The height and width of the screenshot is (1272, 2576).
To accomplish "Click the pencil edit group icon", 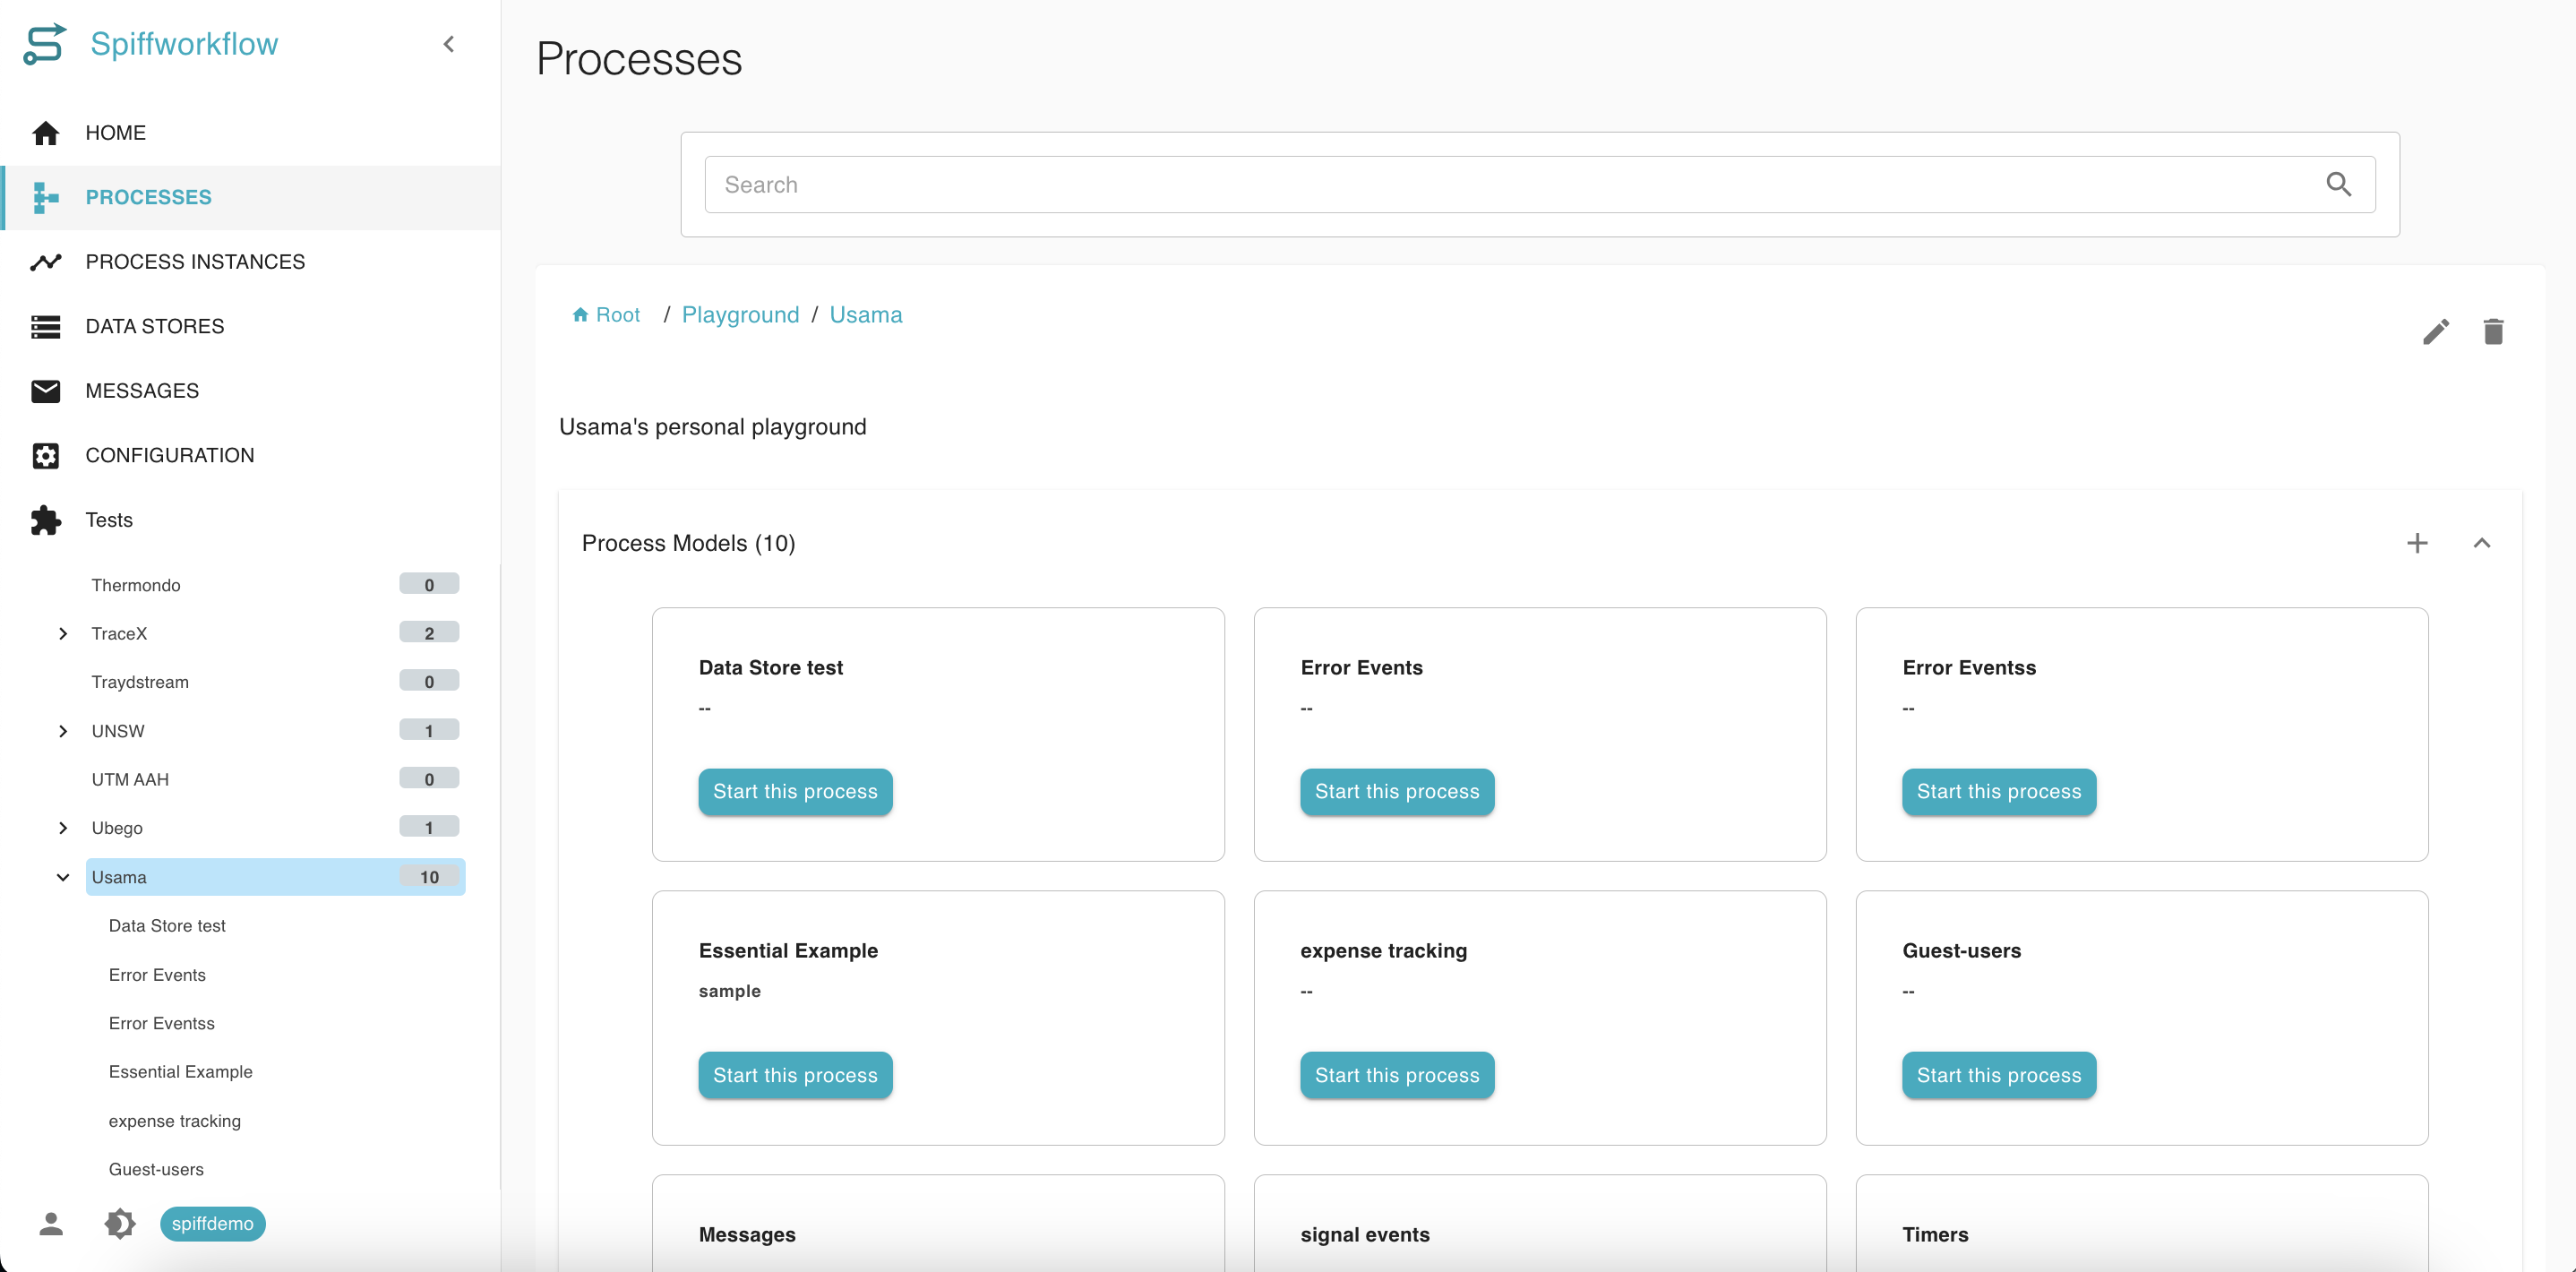I will point(2435,331).
